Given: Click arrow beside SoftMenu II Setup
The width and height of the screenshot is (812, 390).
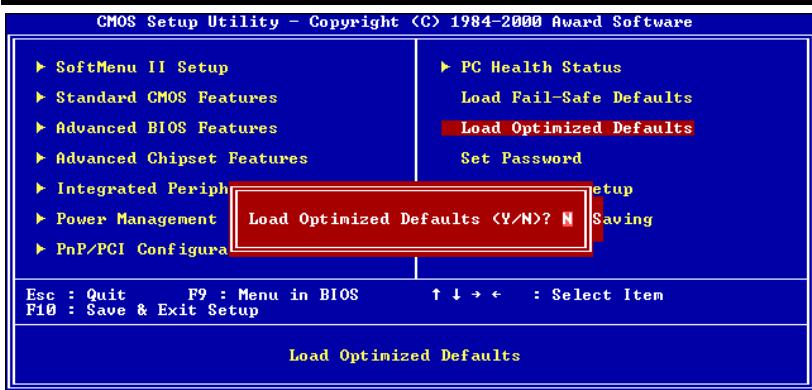Looking at the screenshot, I should tap(41, 67).
